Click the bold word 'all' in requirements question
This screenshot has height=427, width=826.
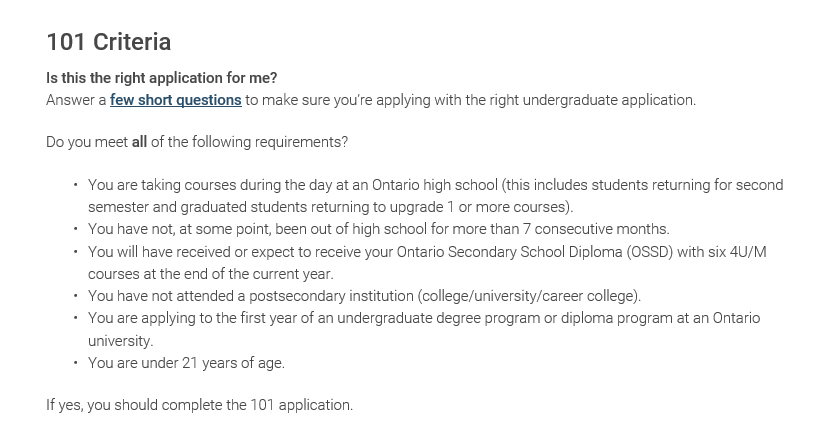[139, 142]
